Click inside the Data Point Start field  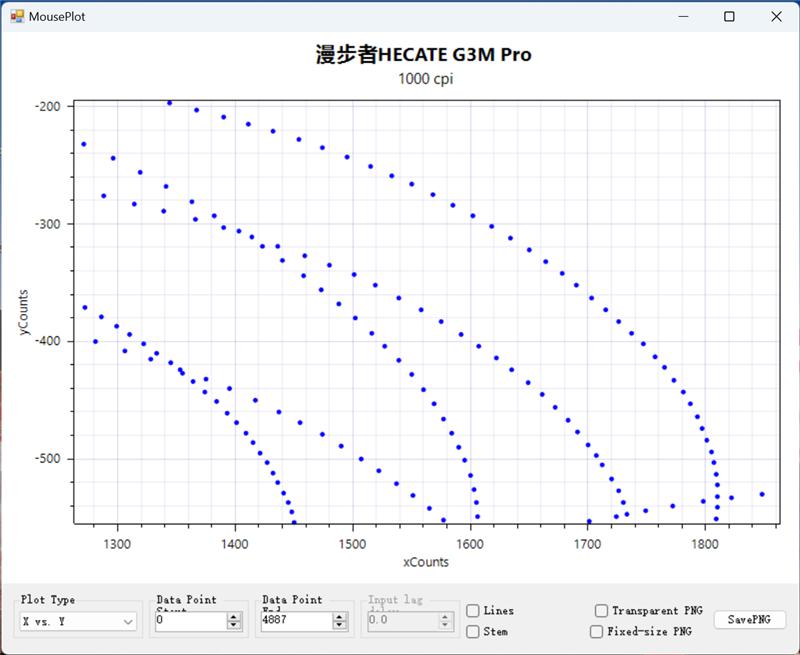(190, 622)
